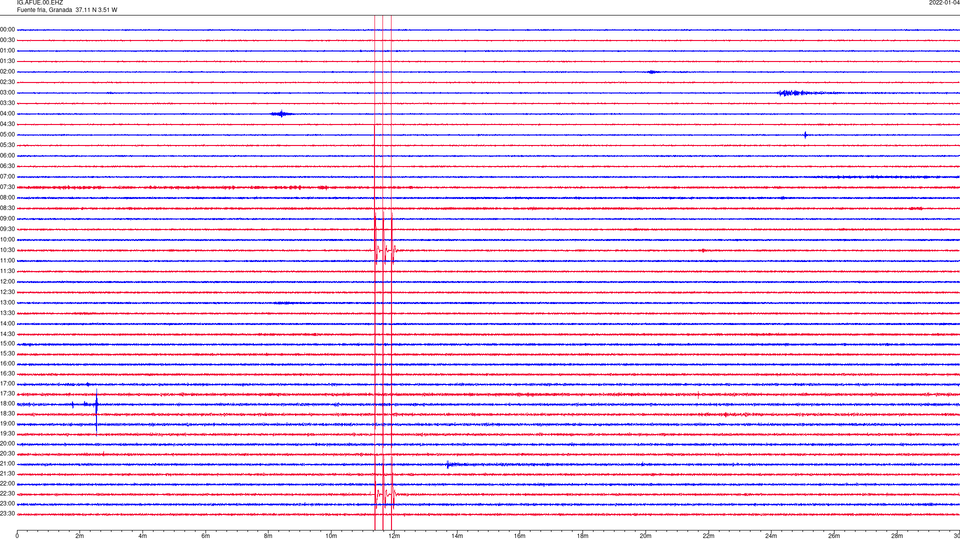This screenshot has height=540, width=960.
Task: Click the 18m tick label on time axis
Action: pos(583,536)
